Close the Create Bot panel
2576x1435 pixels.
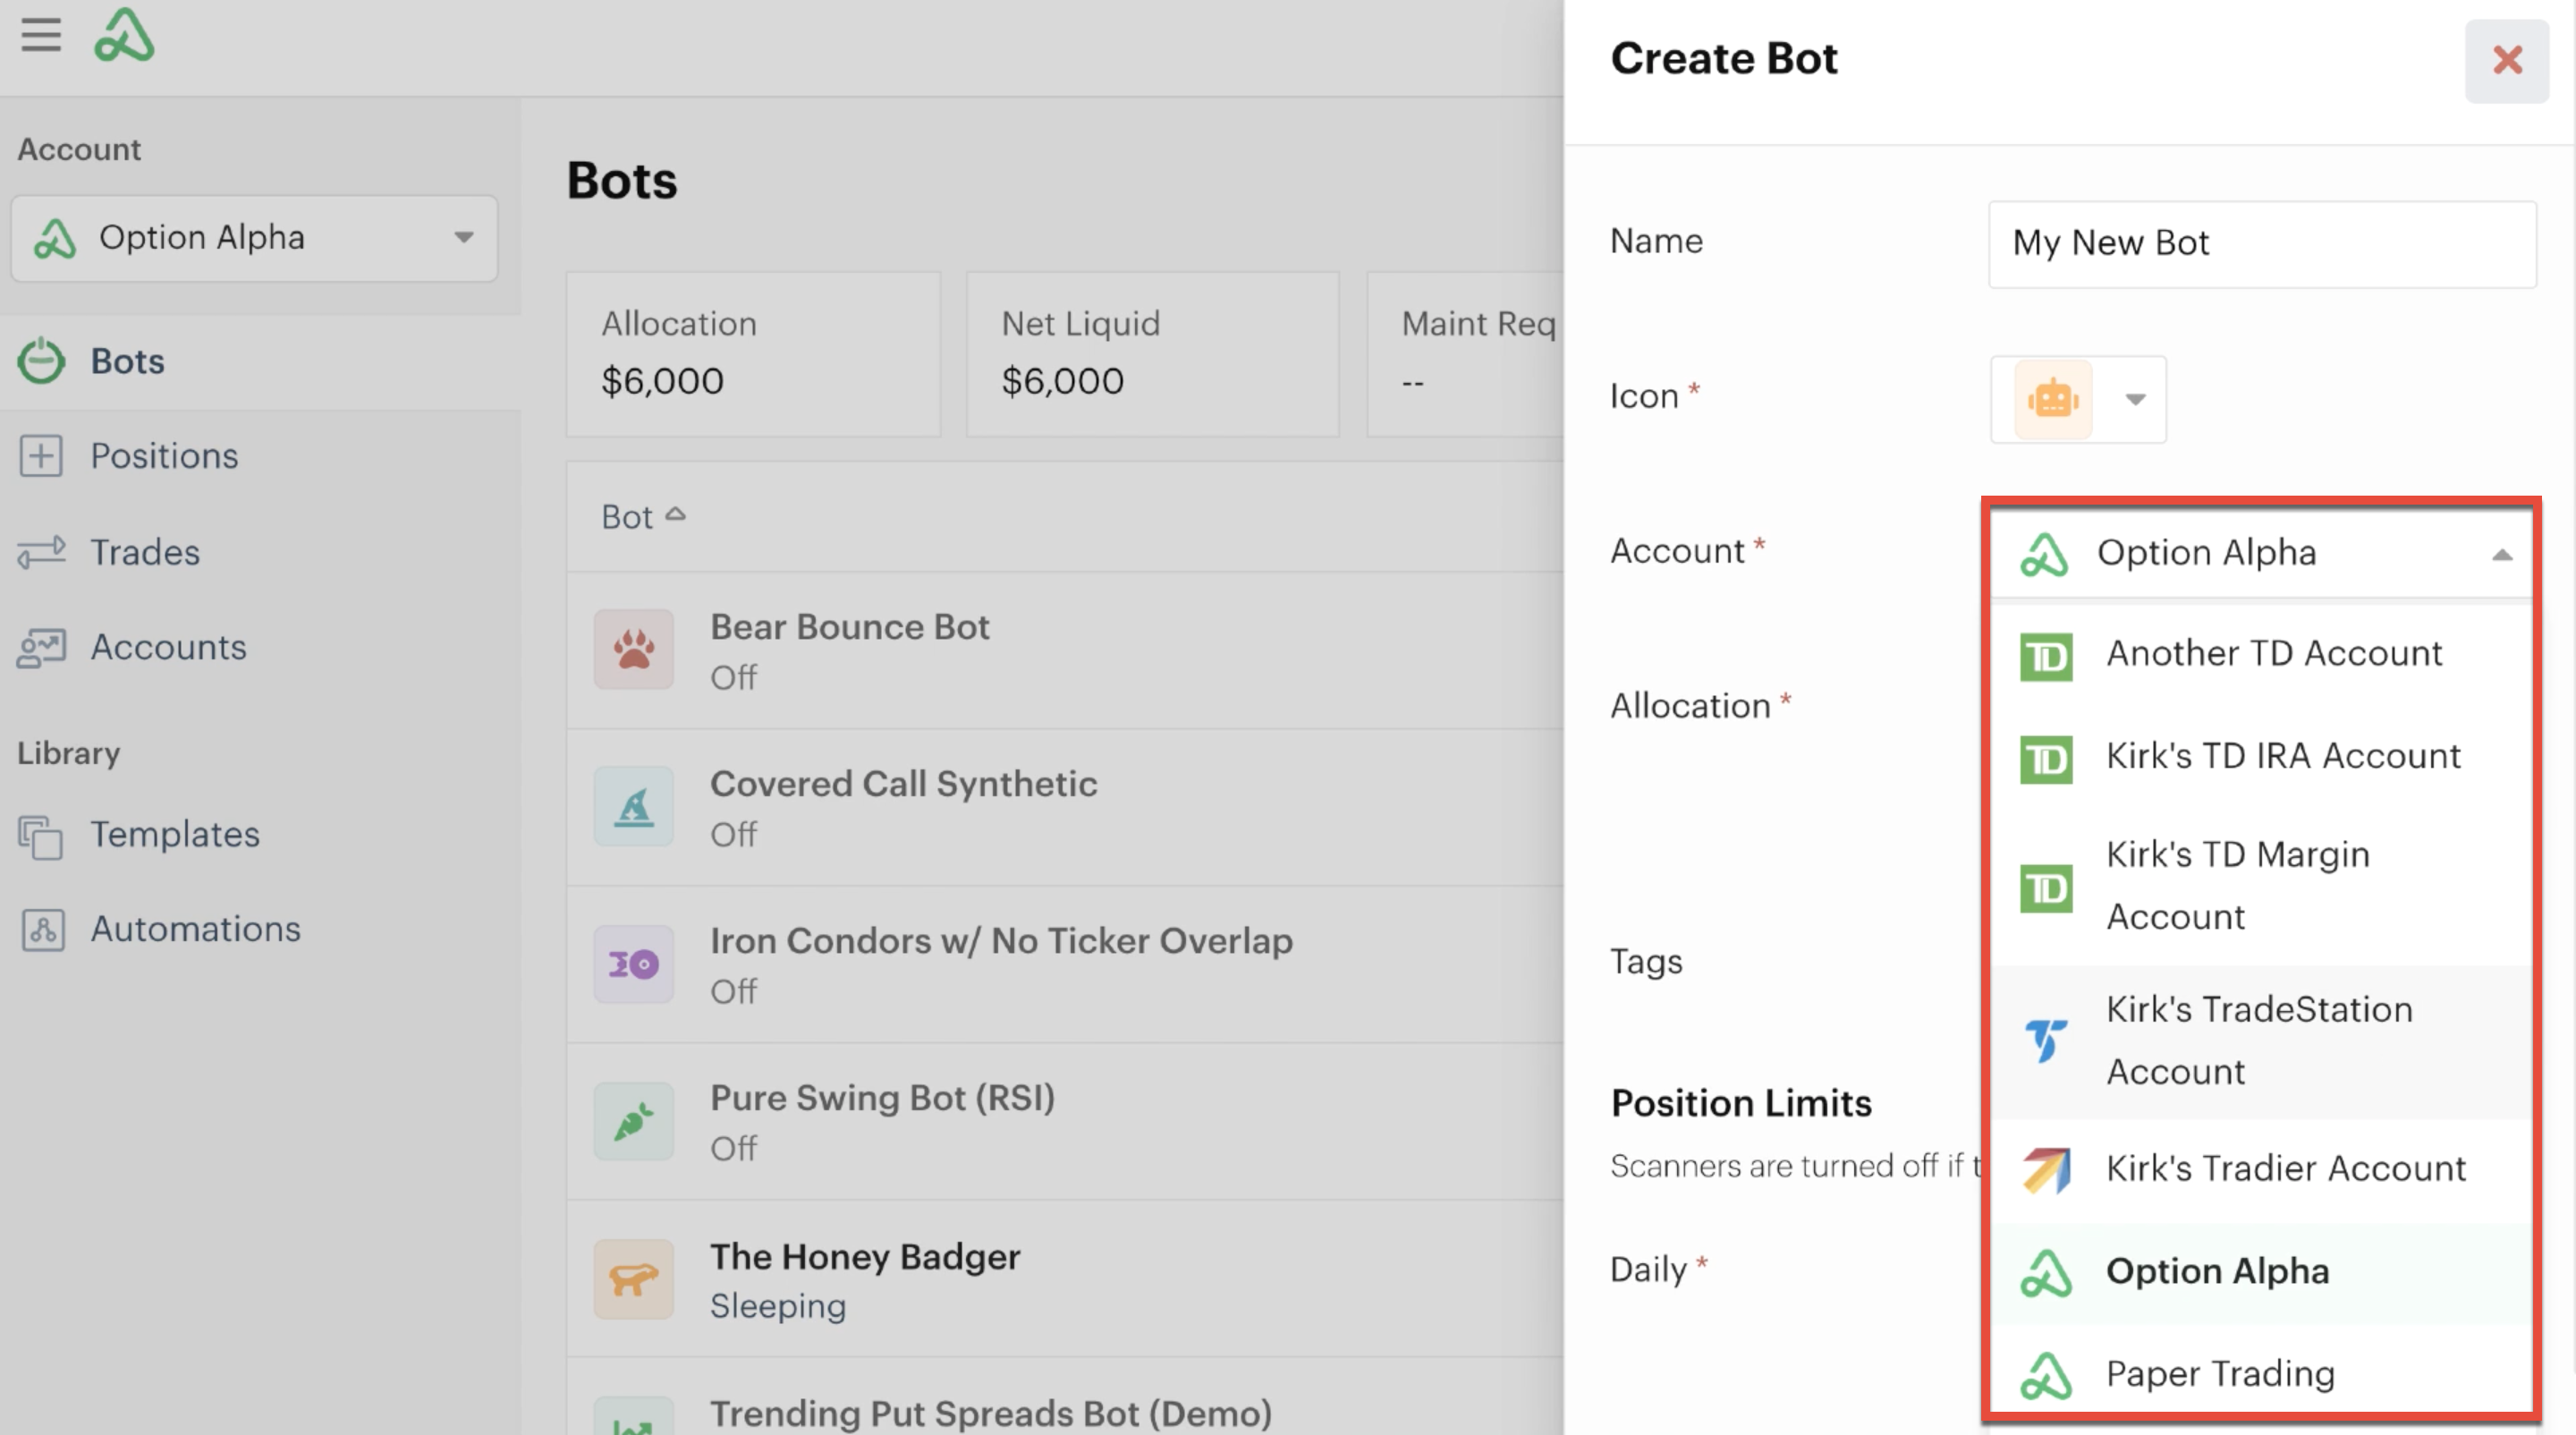click(2507, 60)
